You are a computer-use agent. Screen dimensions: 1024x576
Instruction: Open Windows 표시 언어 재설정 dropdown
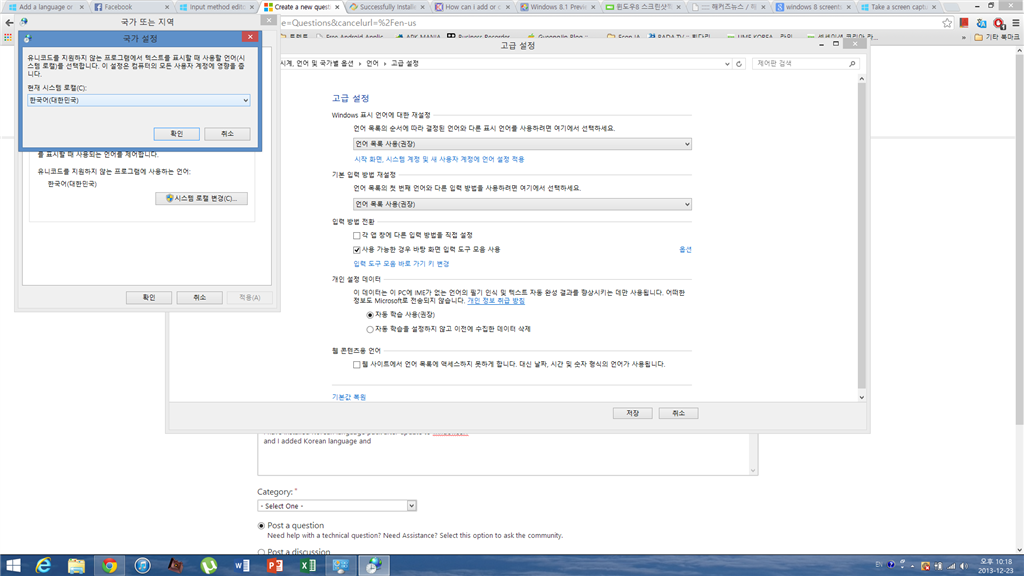[522, 144]
